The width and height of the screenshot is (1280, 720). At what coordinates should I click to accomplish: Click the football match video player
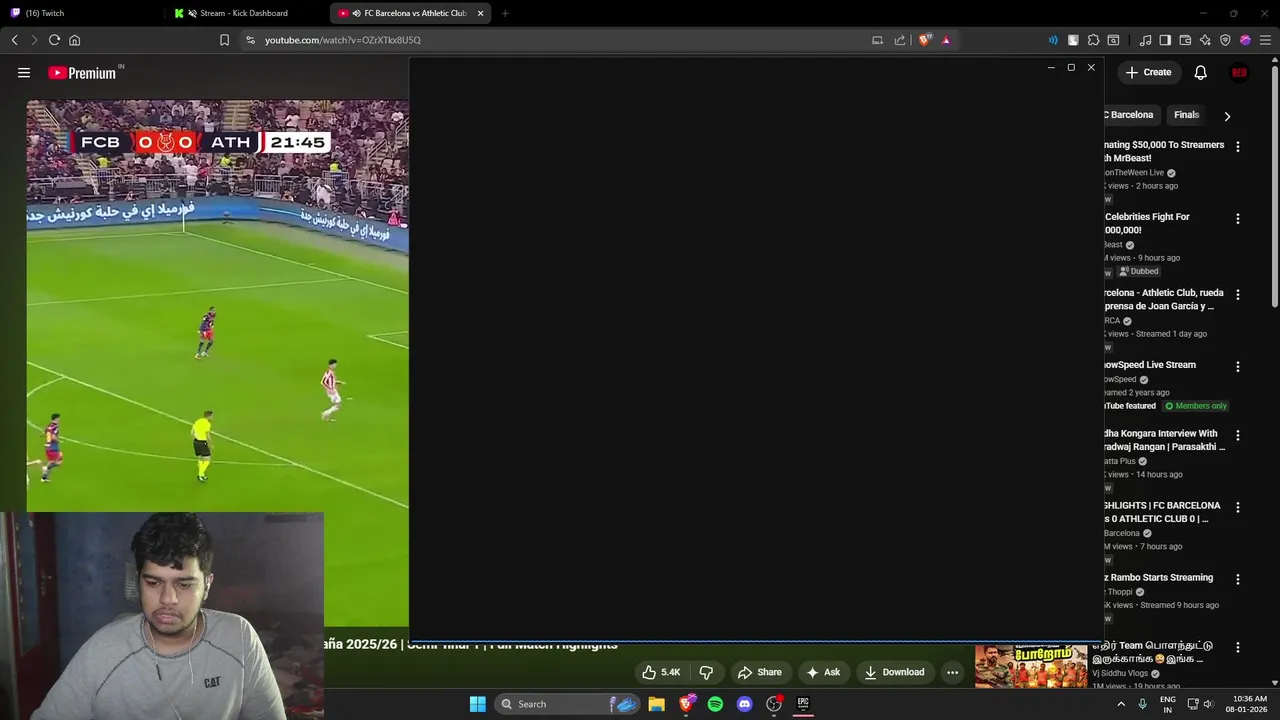(x=217, y=305)
